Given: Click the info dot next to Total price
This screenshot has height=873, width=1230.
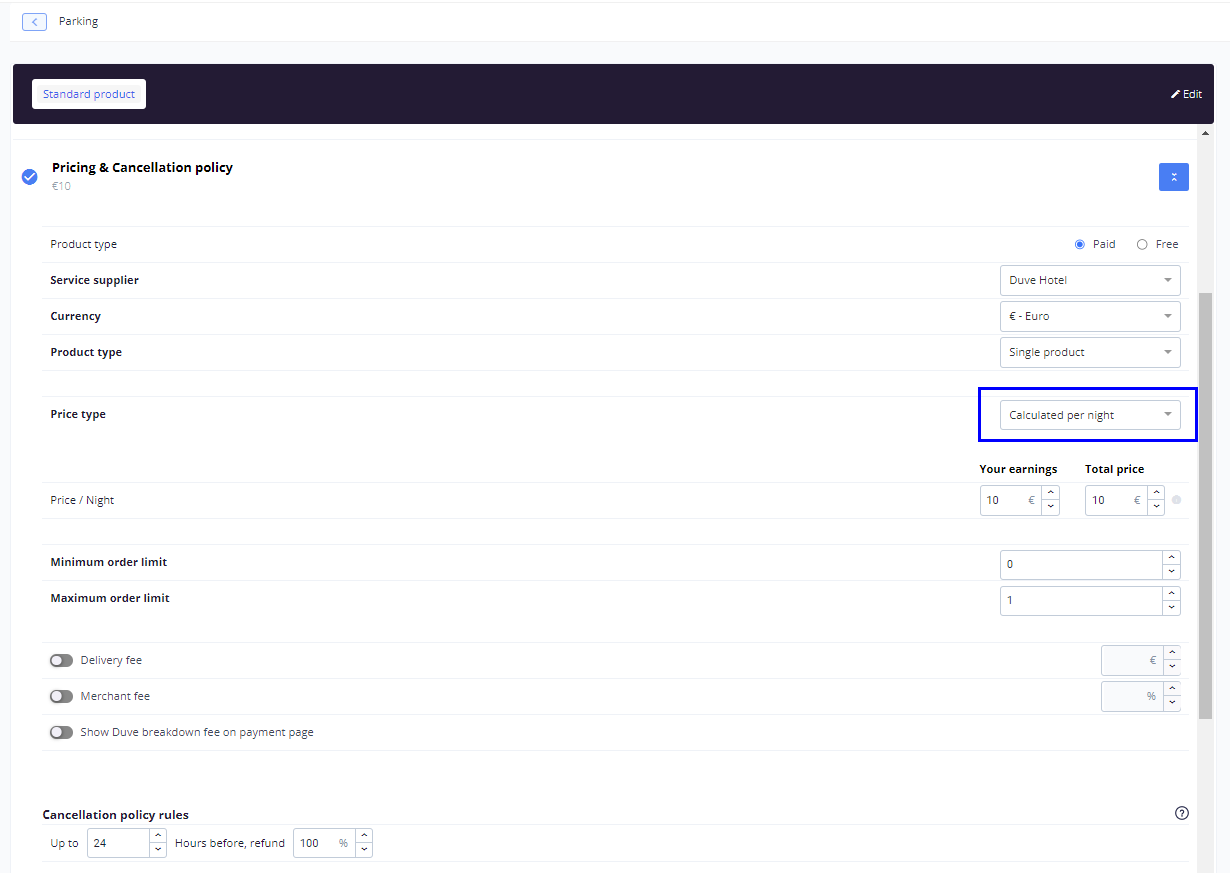Looking at the screenshot, I should (1176, 500).
